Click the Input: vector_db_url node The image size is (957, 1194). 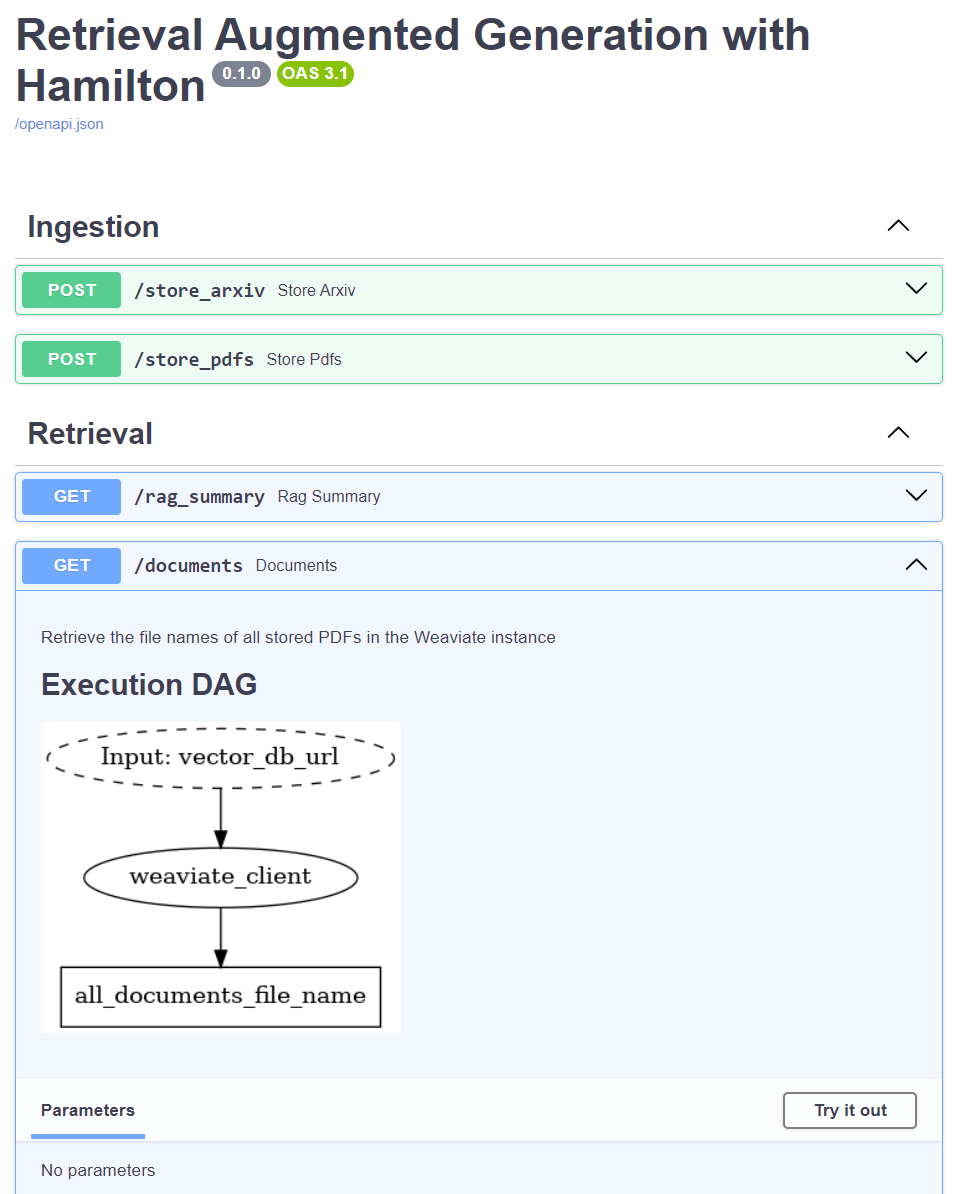pyautogui.click(x=220, y=757)
